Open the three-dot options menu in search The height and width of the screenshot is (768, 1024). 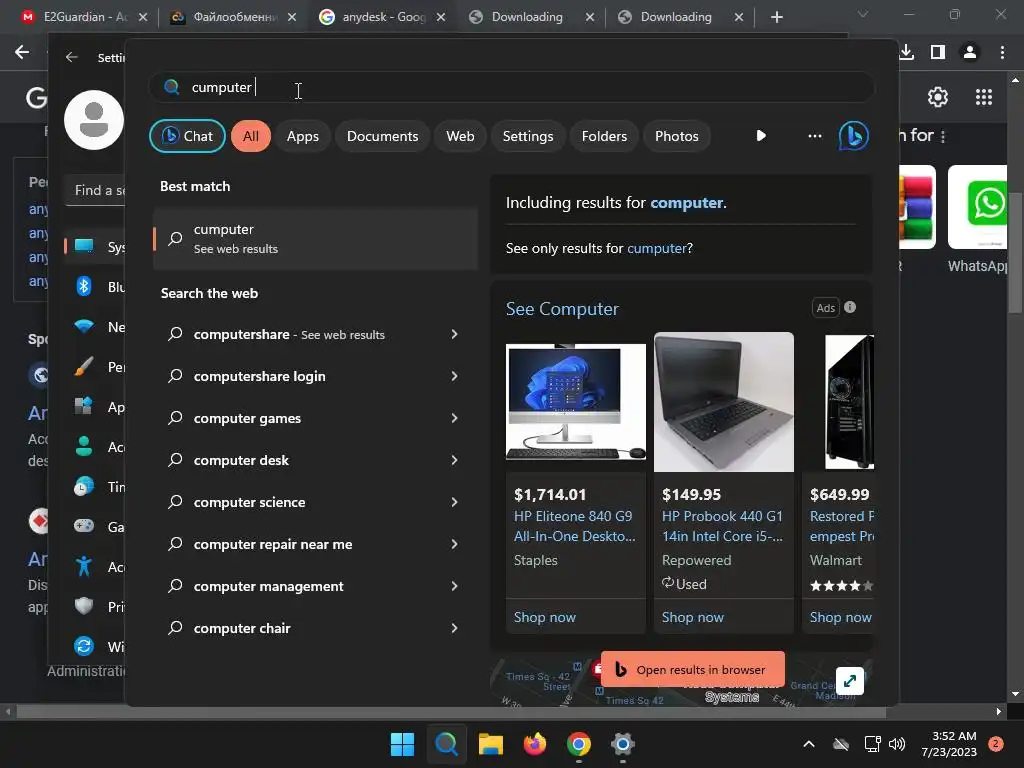point(814,136)
